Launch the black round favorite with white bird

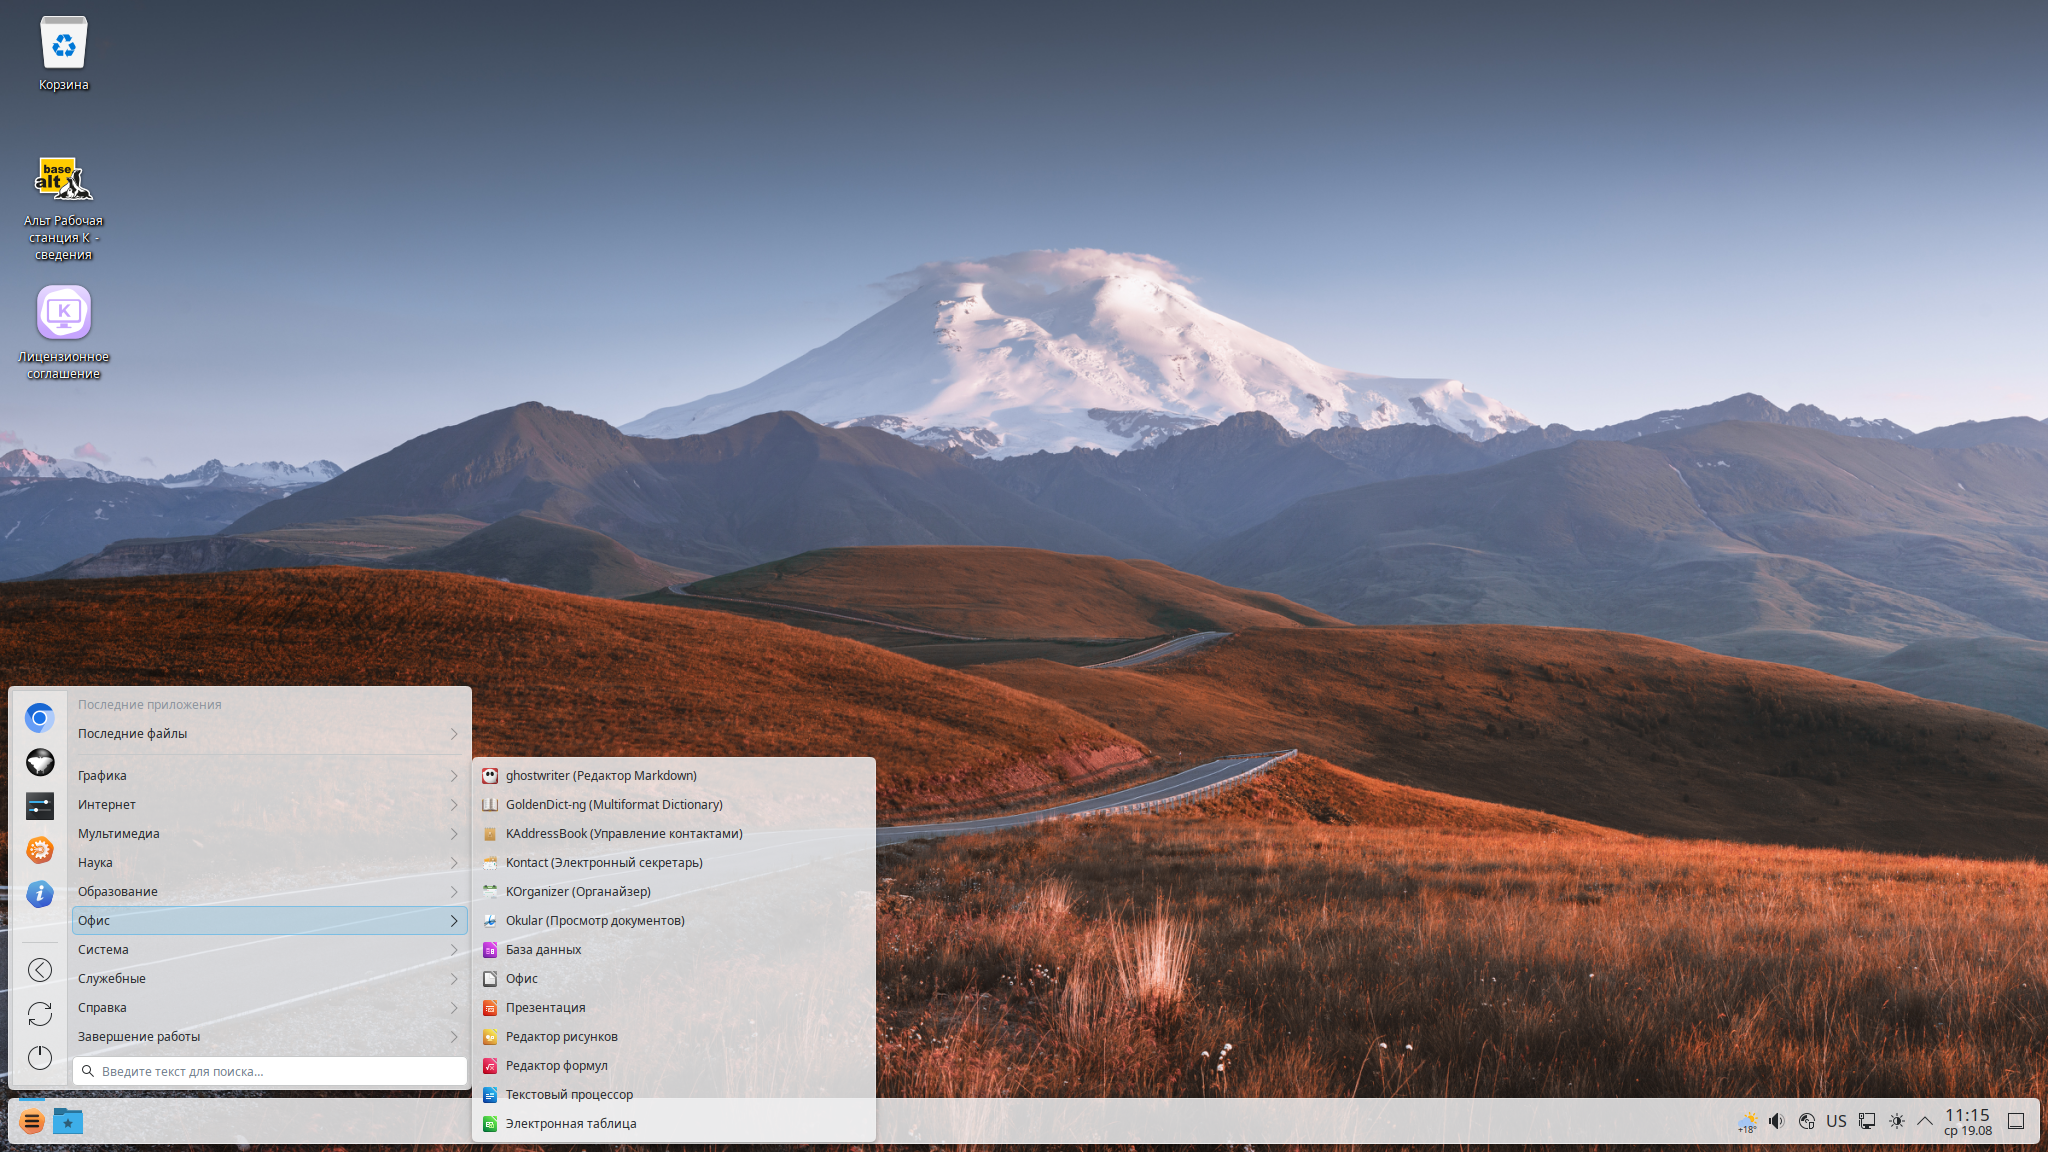(x=40, y=762)
